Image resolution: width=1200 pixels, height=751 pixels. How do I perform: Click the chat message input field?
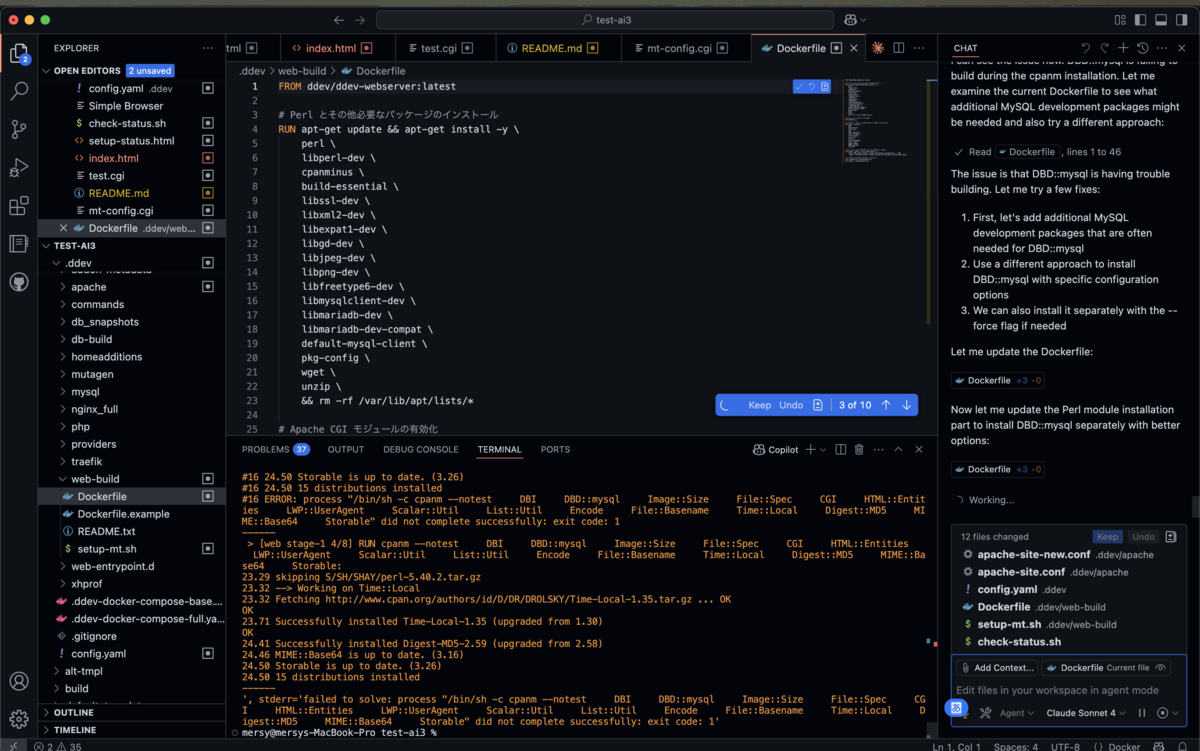1068,690
